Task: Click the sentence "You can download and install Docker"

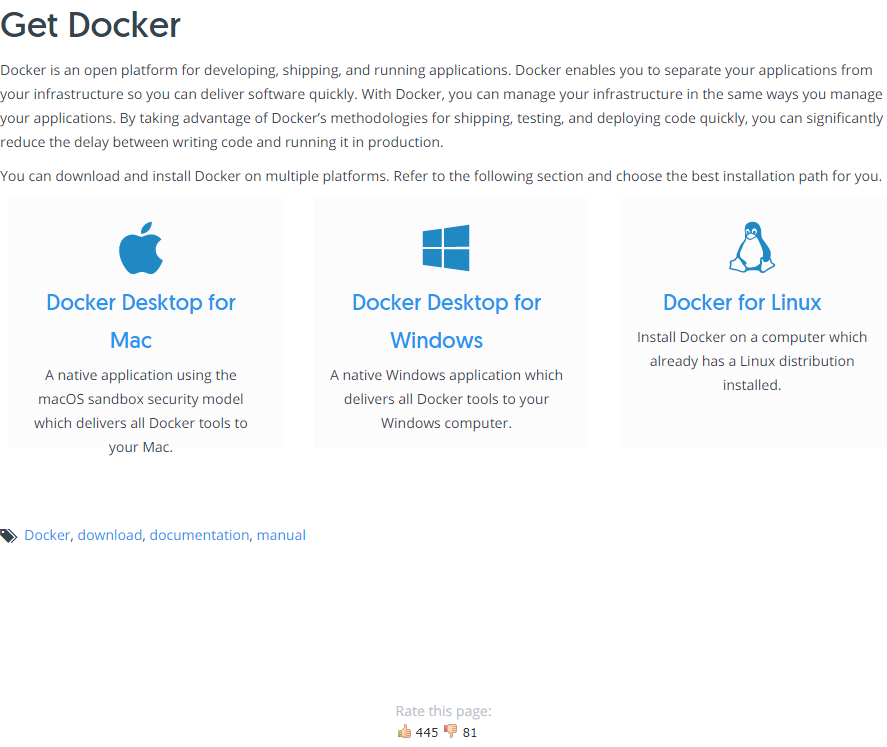Action: pyautogui.click(x=441, y=176)
